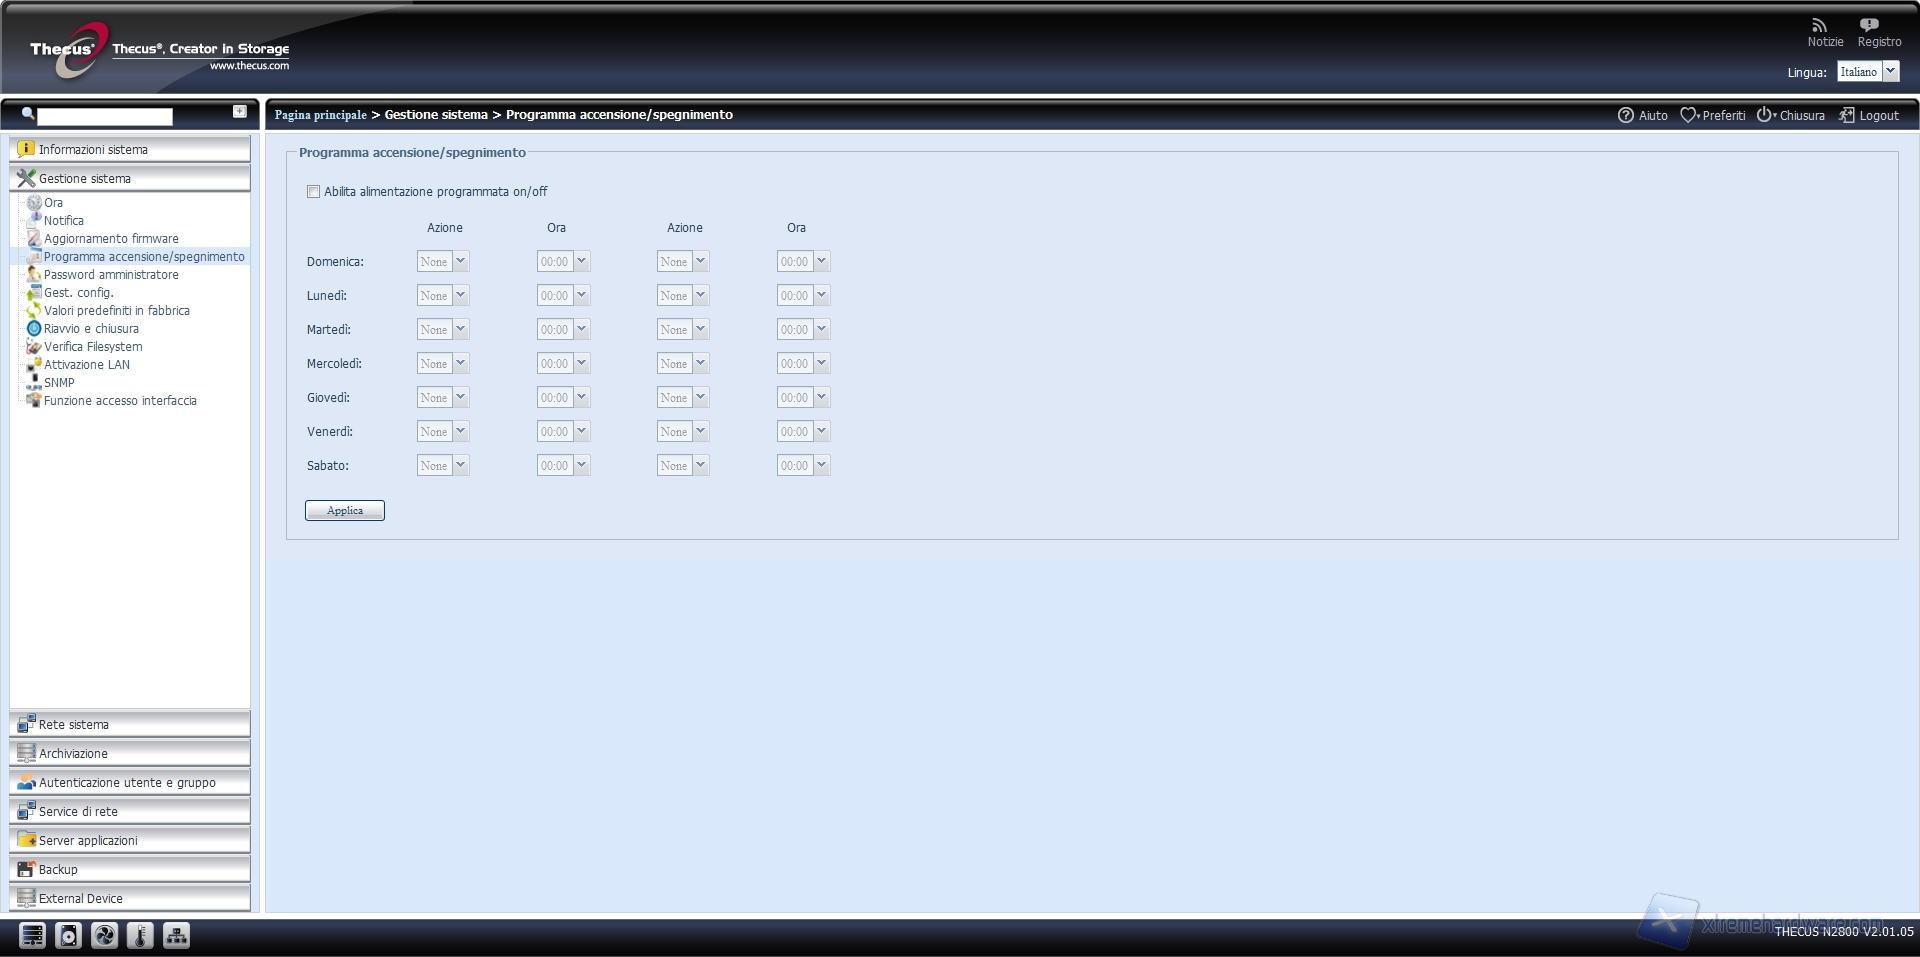1920x957 pixels.
Task: Enable 'Abilita alimentazione programmata on/off' checkbox
Action: tap(314, 192)
